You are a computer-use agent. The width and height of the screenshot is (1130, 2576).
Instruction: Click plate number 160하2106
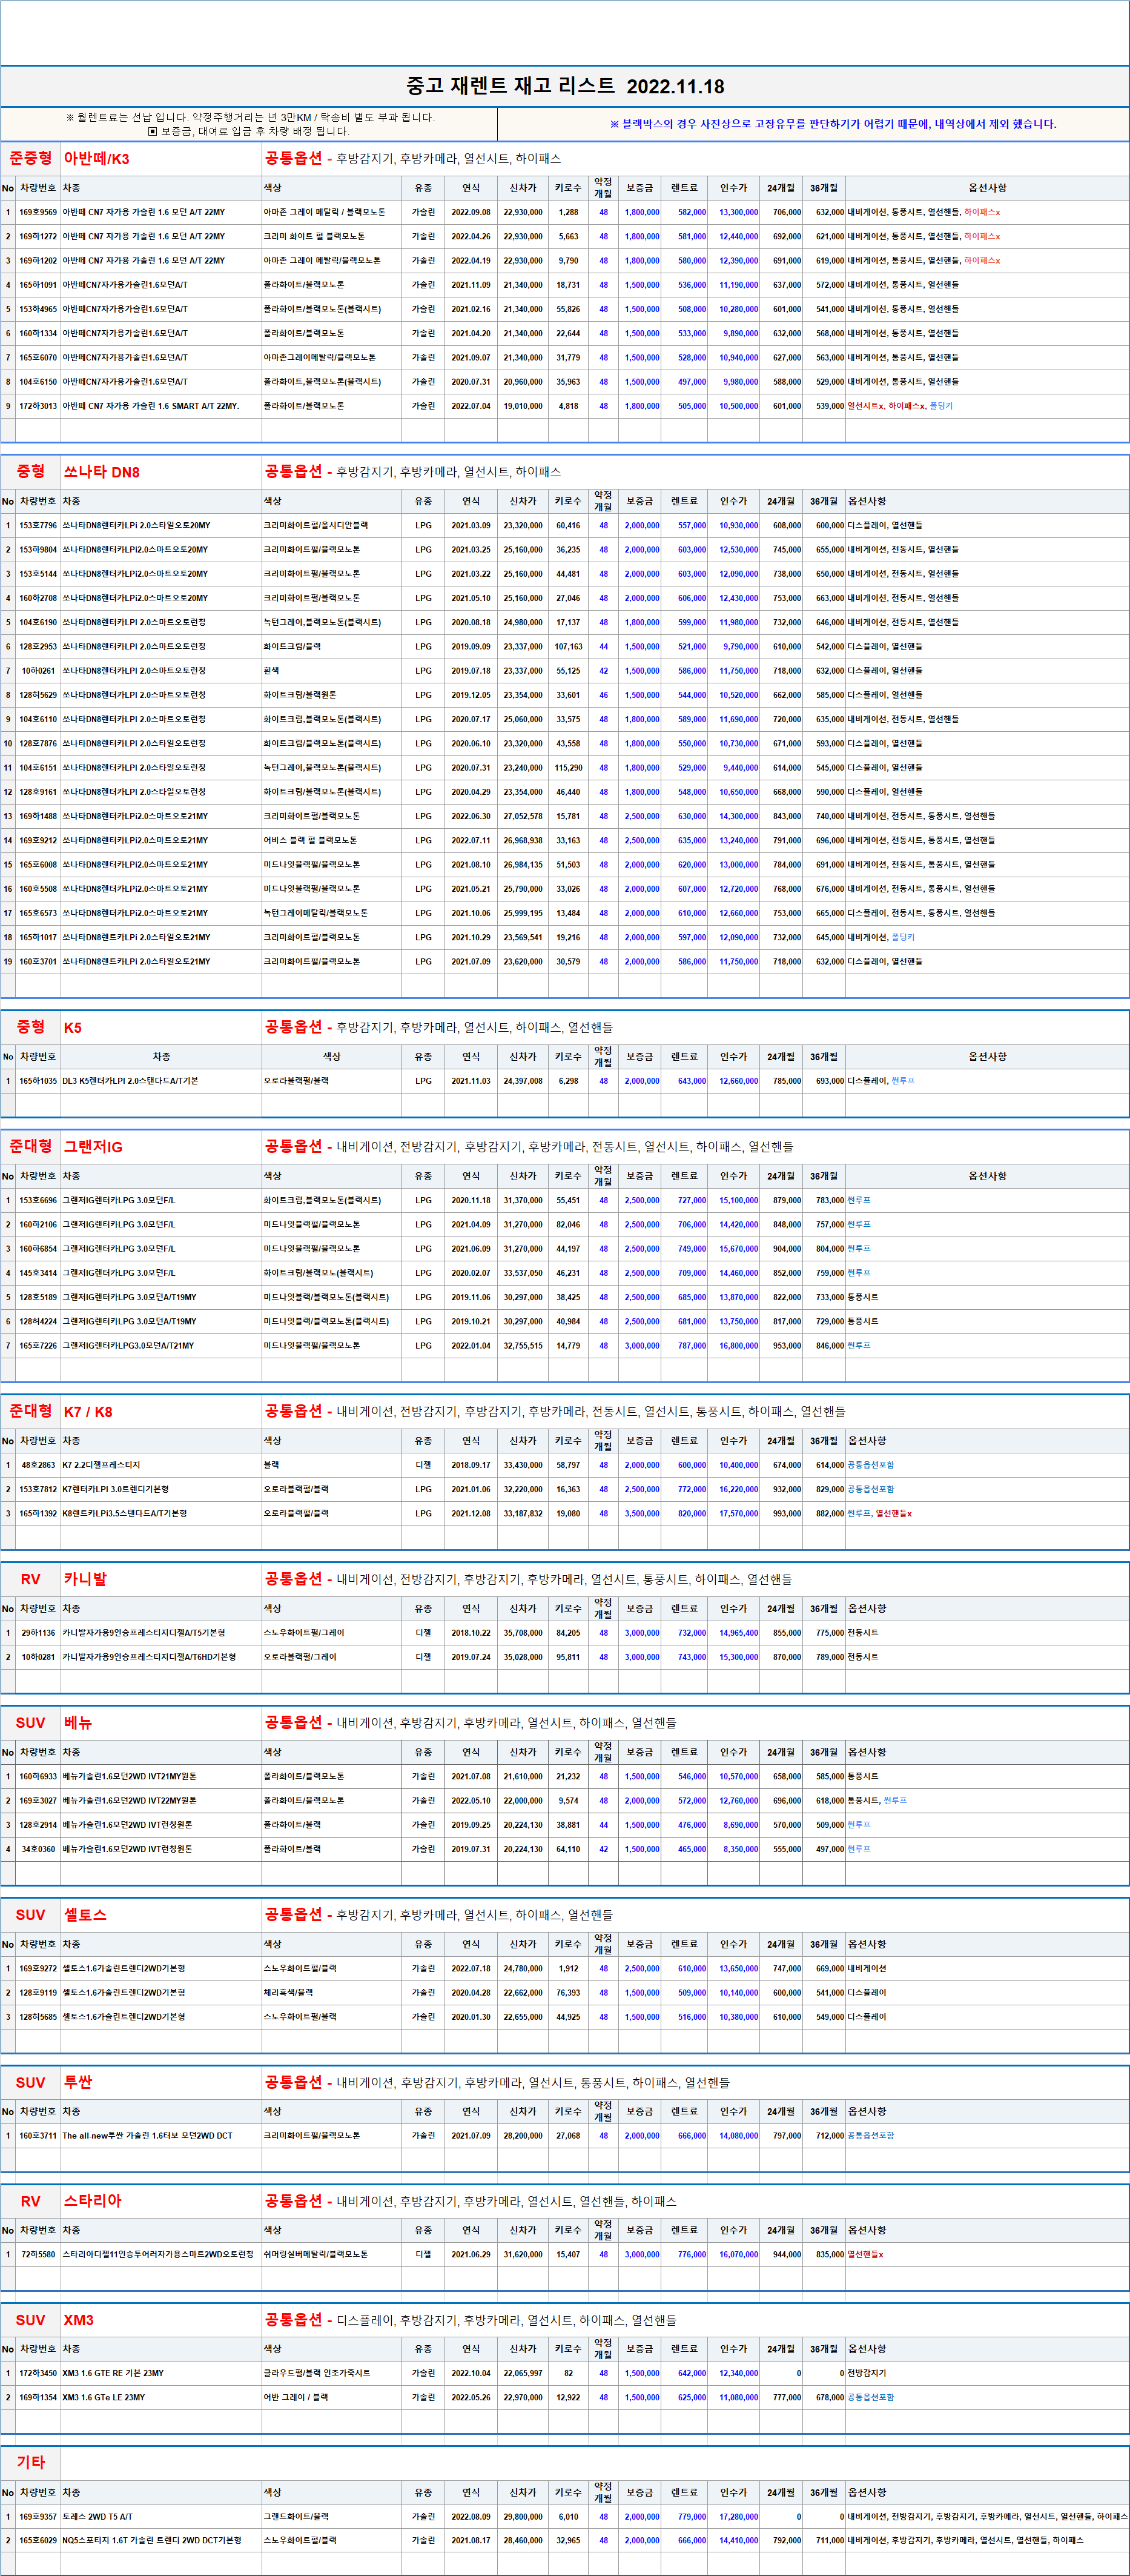click(38, 1225)
